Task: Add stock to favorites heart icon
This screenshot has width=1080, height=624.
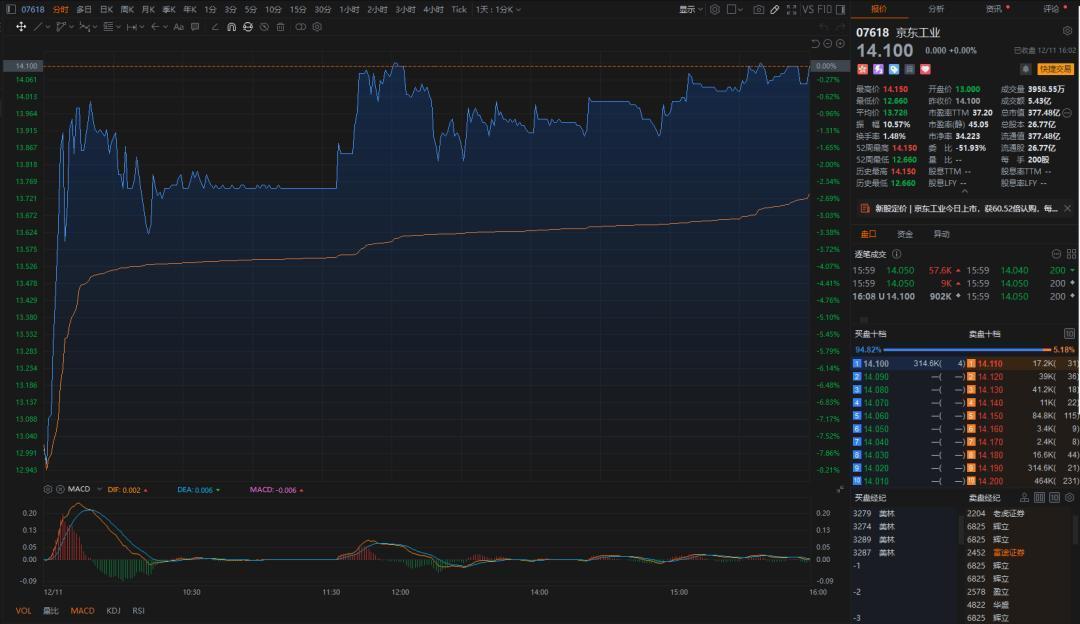Action: (925, 69)
